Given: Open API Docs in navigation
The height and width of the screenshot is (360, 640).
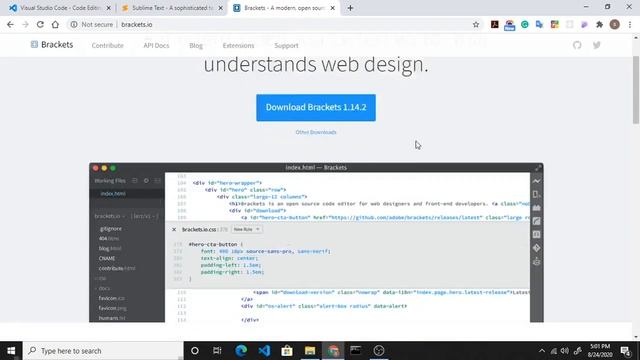Looking at the screenshot, I should pos(156,45).
